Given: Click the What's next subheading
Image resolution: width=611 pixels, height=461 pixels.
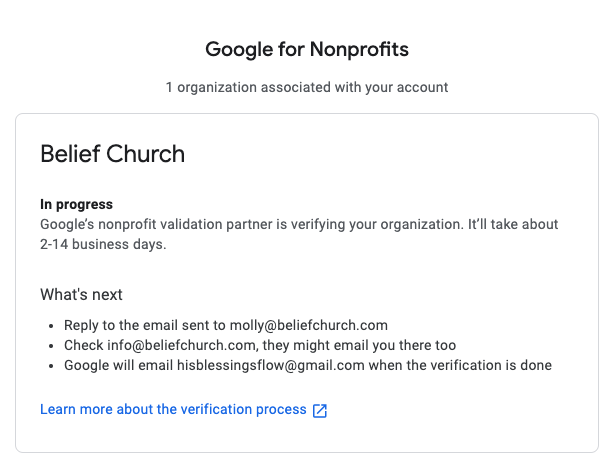Looking at the screenshot, I should tap(81, 295).
